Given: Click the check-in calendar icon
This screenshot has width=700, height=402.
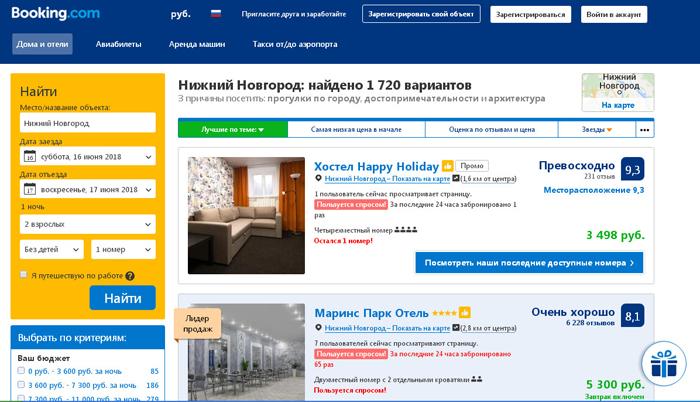Looking at the screenshot, I should click(x=29, y=157).
